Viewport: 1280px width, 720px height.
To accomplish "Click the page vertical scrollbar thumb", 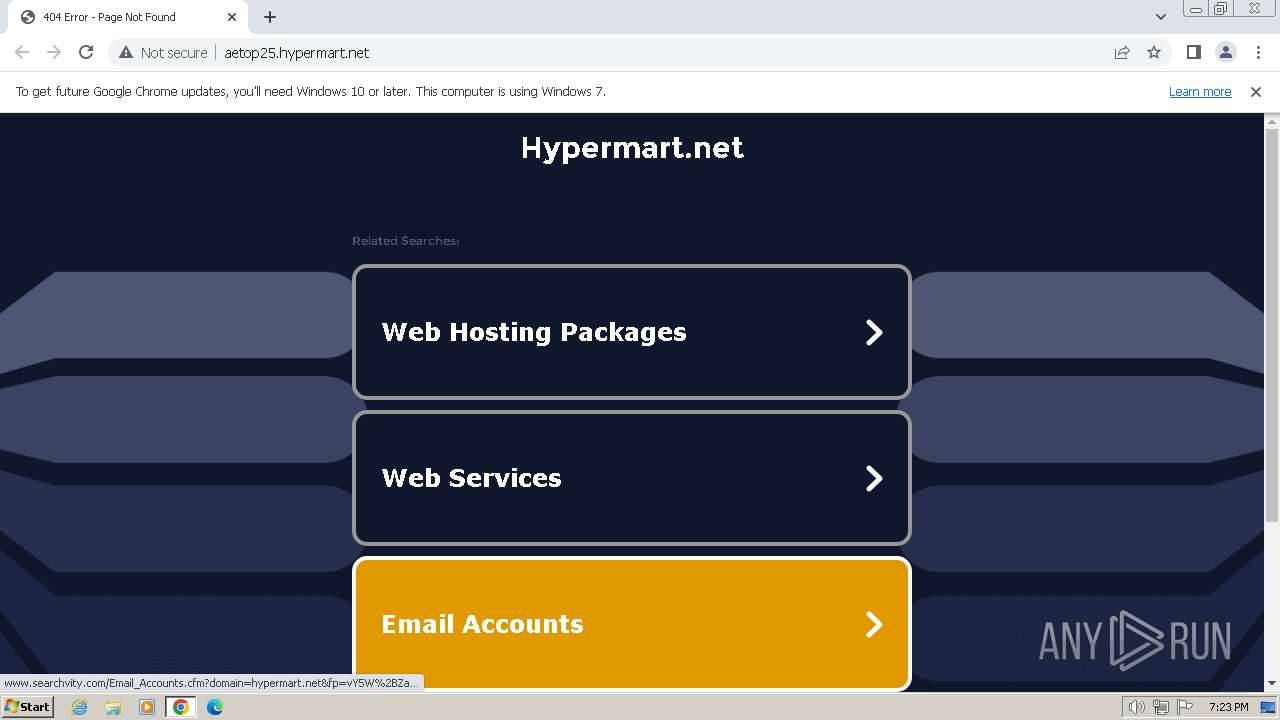I will pyautogui.click(x=1272, y=325).
